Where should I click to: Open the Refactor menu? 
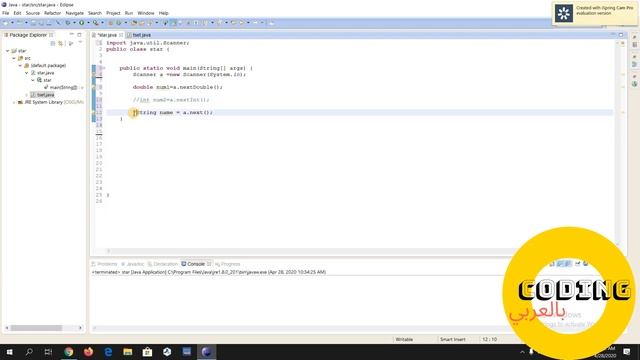click(x=53, y=13)
